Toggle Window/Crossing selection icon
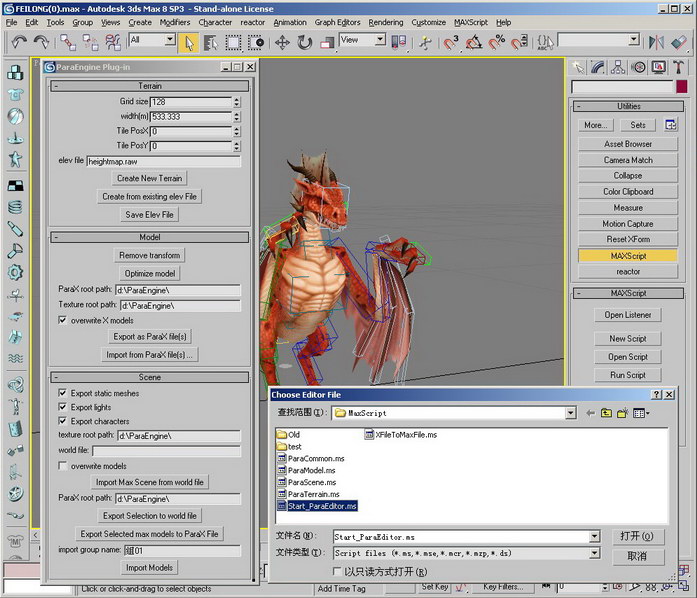 (256, 43)
